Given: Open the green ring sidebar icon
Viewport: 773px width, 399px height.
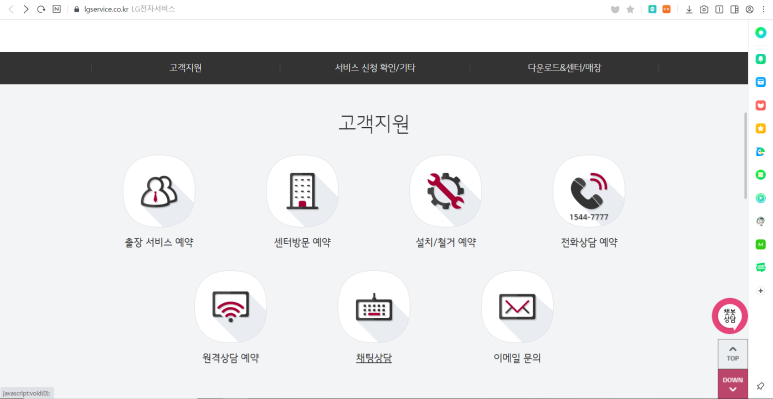Looking at the screenshot, I should (761, 33).
